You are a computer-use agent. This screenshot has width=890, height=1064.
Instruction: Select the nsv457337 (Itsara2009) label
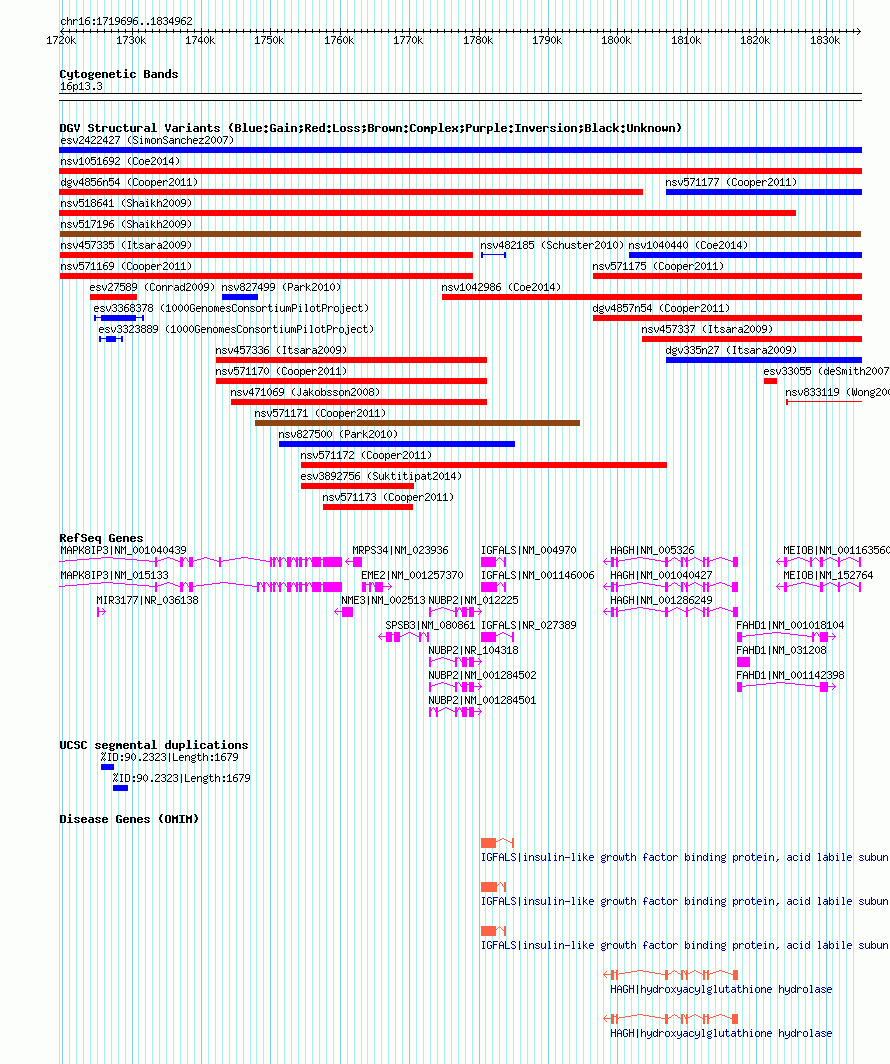point(708,330)
